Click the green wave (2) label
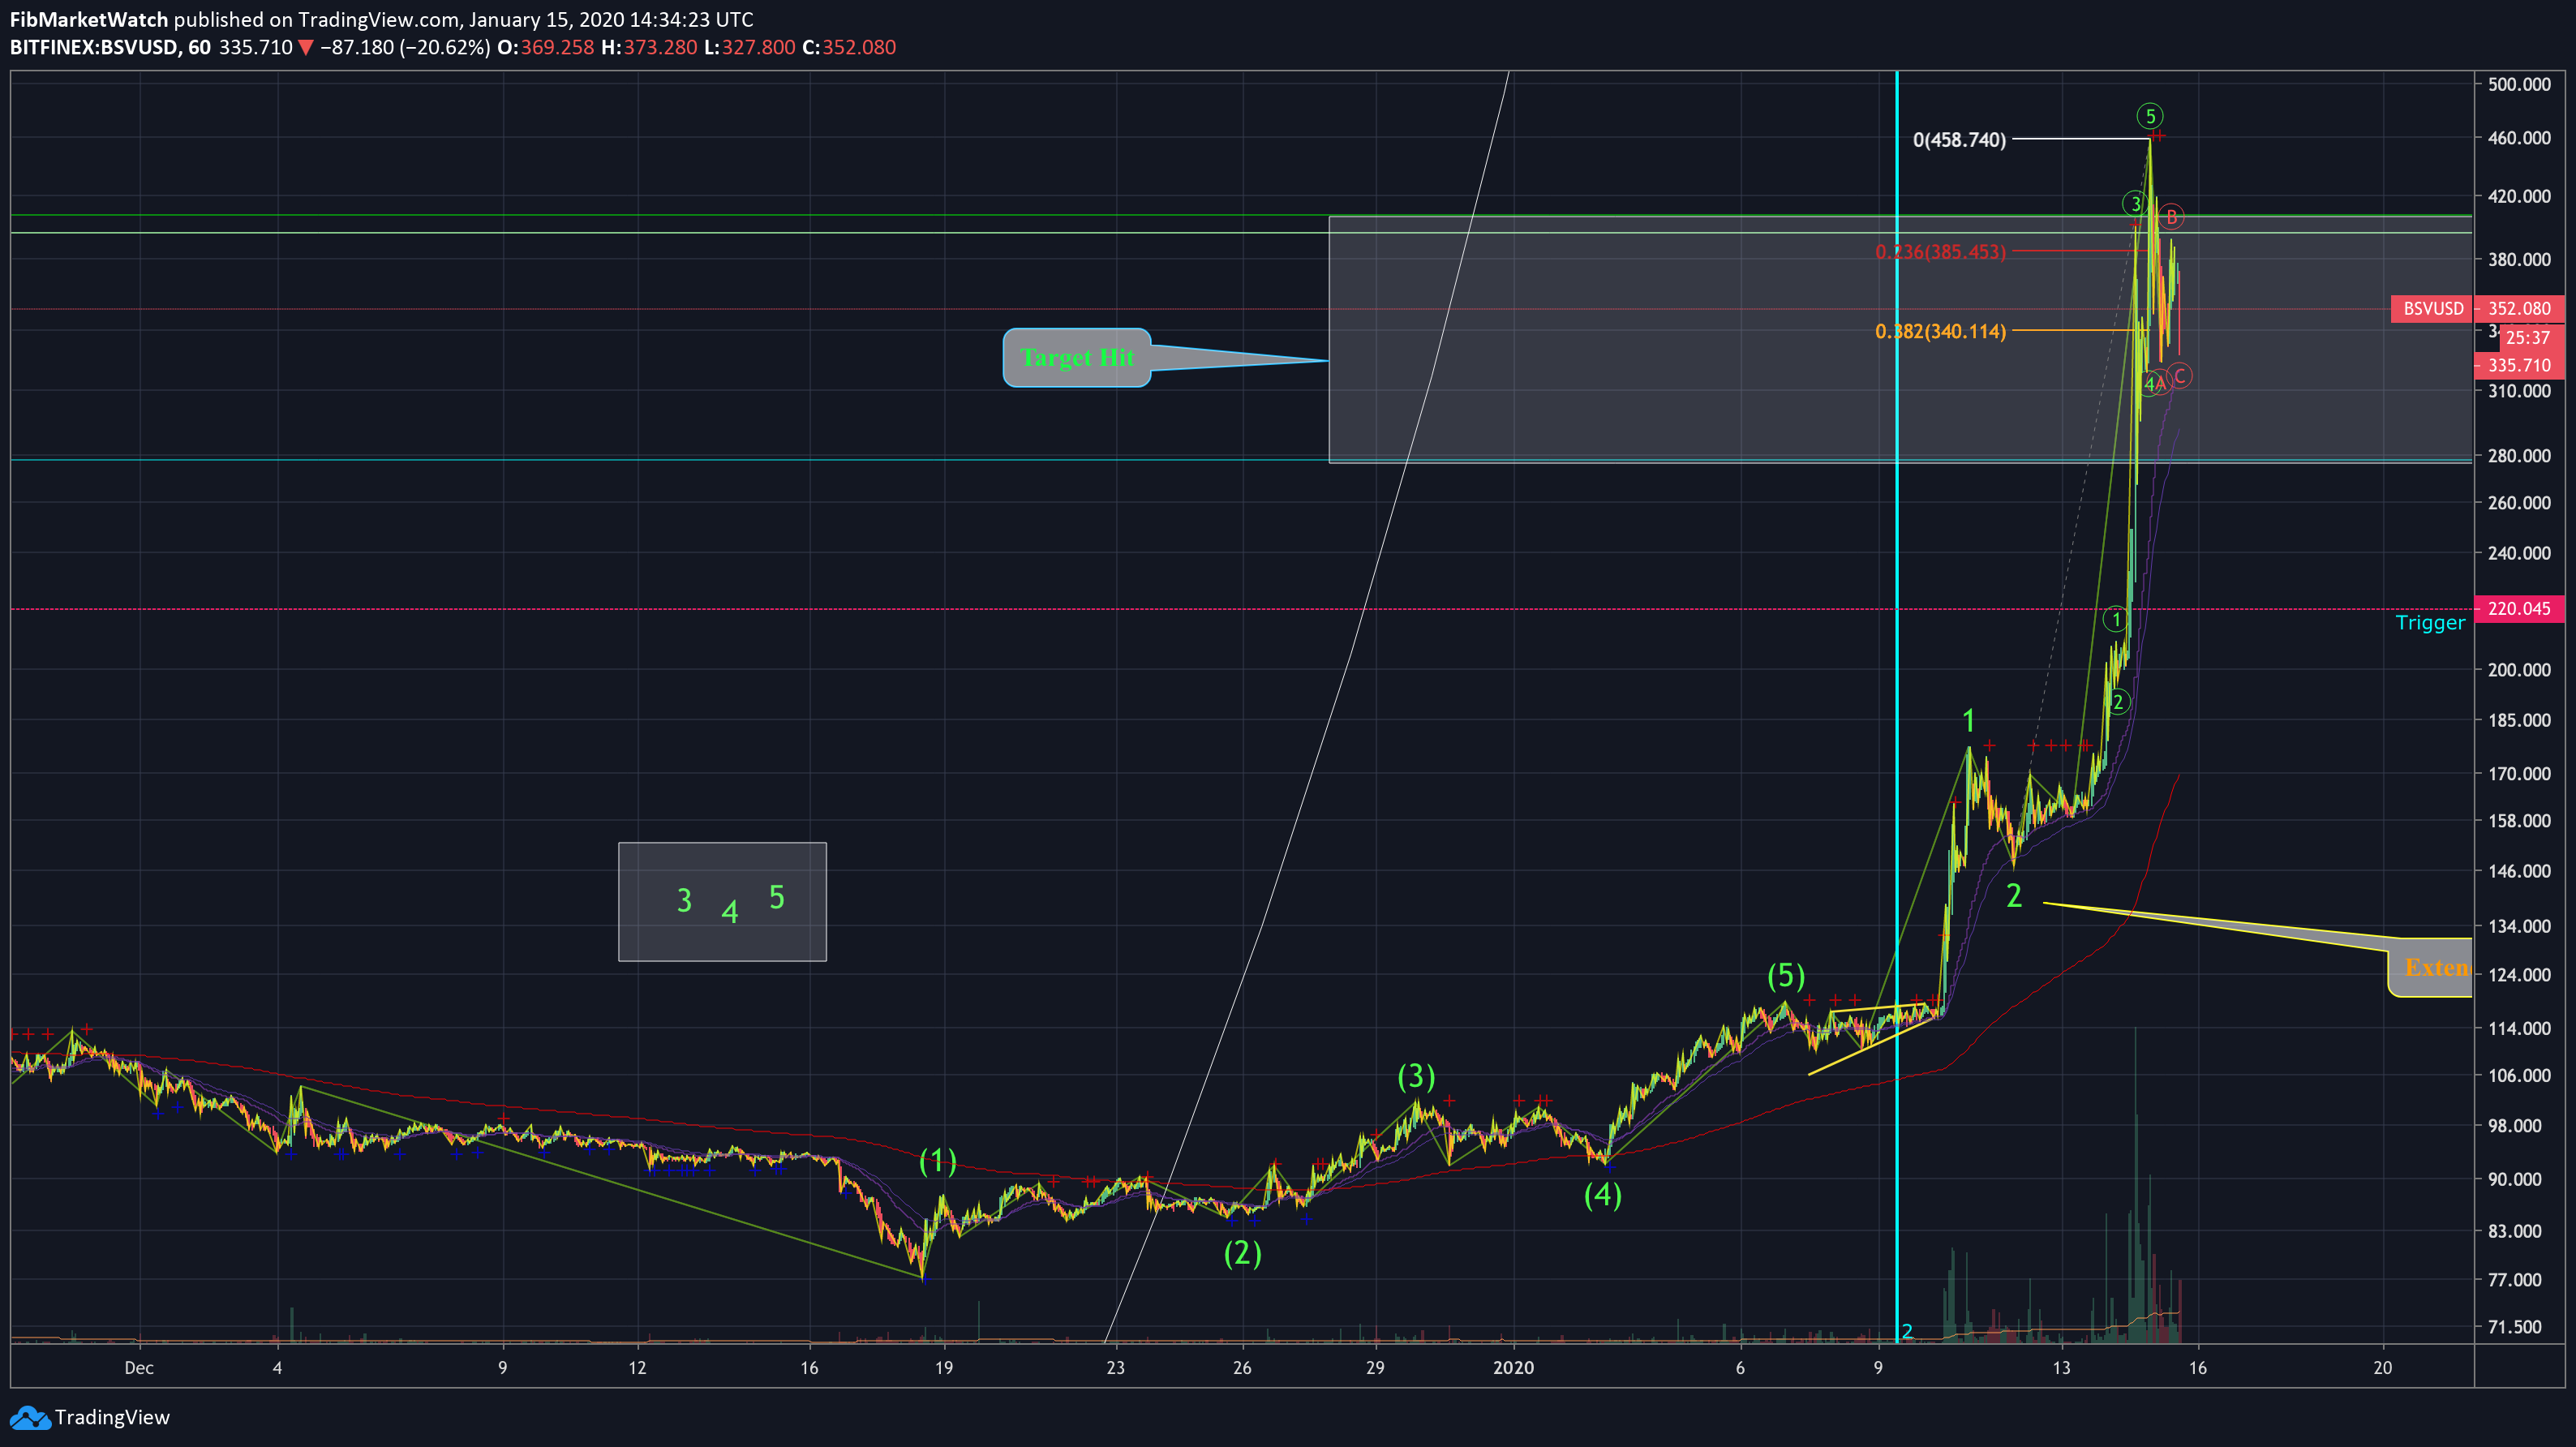 point(1242,1253)
